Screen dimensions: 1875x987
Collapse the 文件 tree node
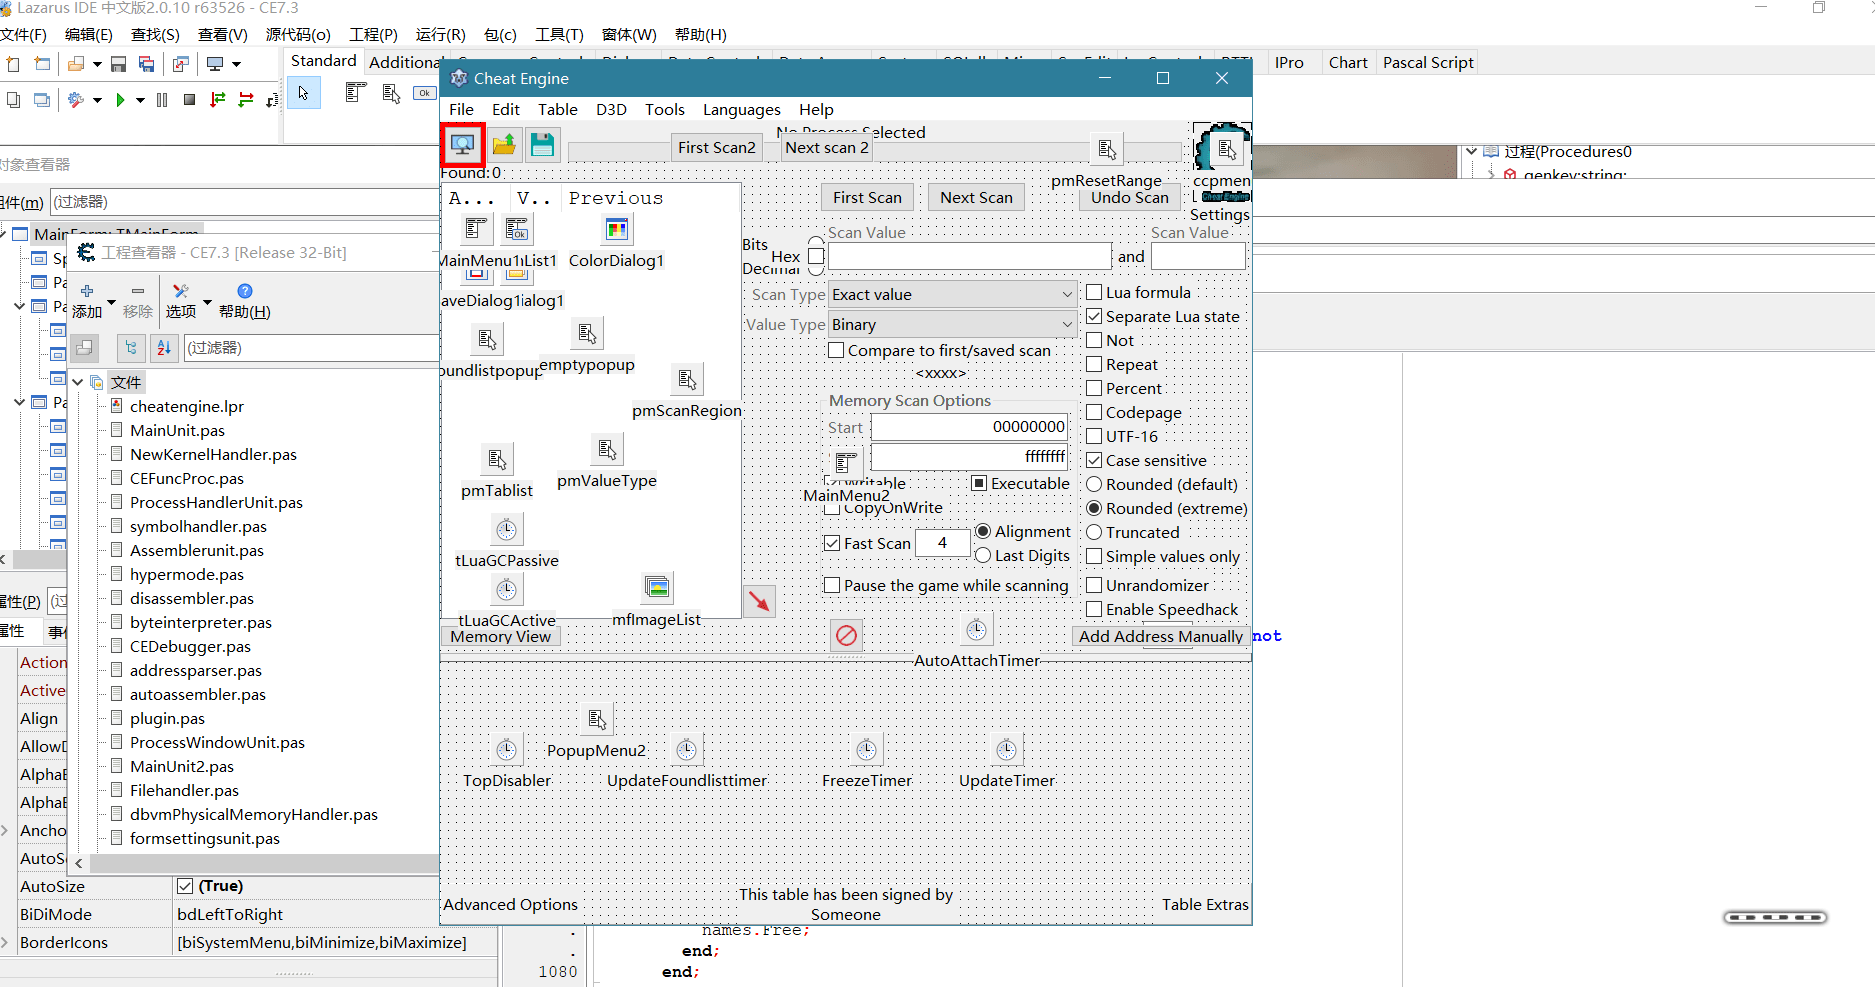click(78, 382)
